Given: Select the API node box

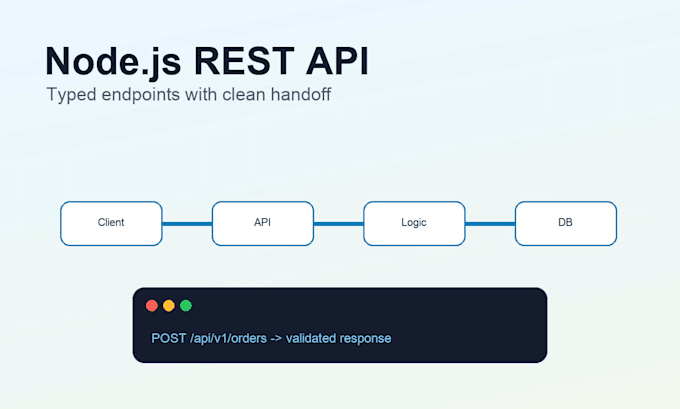Looking at the screenshot, I should pos(263,223).
